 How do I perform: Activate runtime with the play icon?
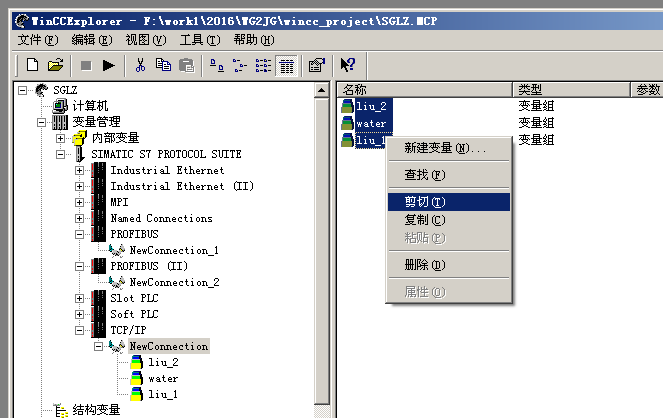(108, 66)
